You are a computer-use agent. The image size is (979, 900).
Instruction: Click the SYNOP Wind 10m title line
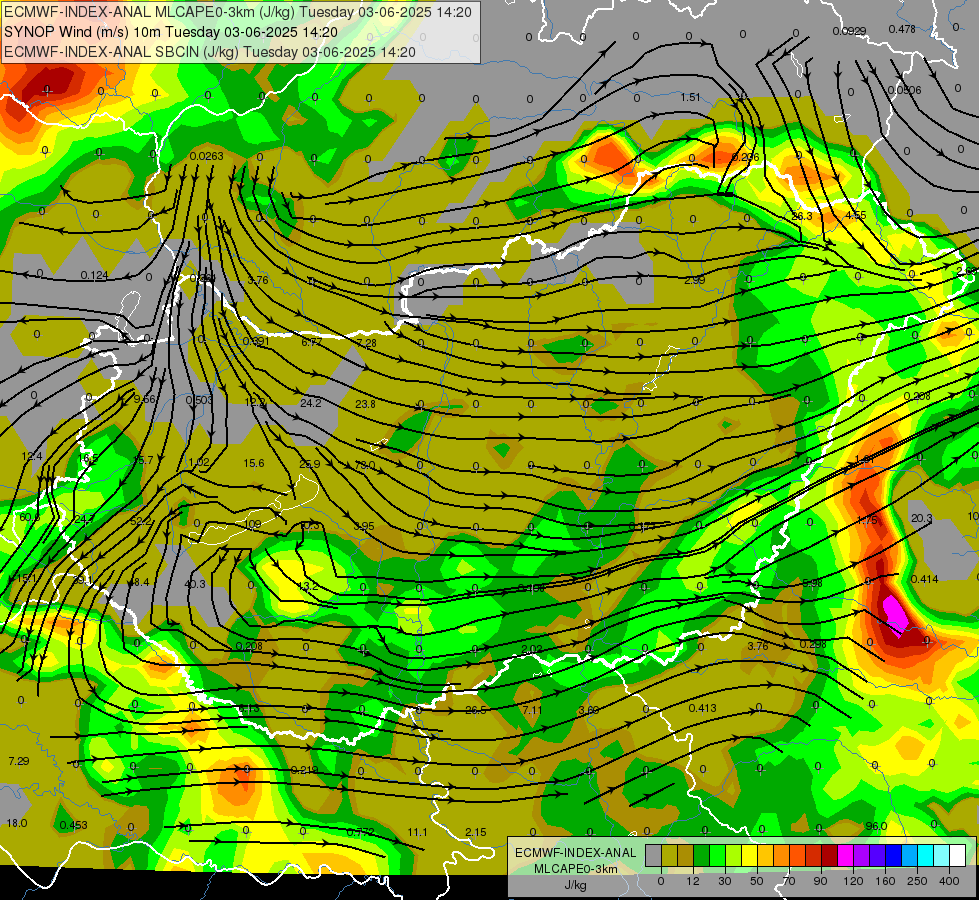[x=170, y=32]
